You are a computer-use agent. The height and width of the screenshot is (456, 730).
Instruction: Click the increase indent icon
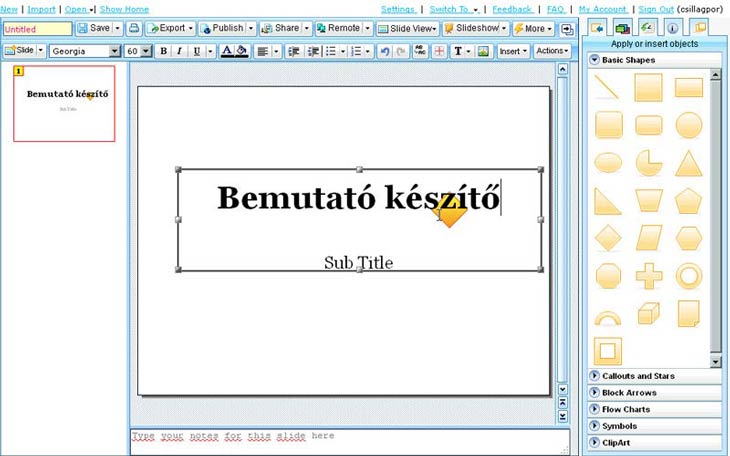[x=313, y=51]
